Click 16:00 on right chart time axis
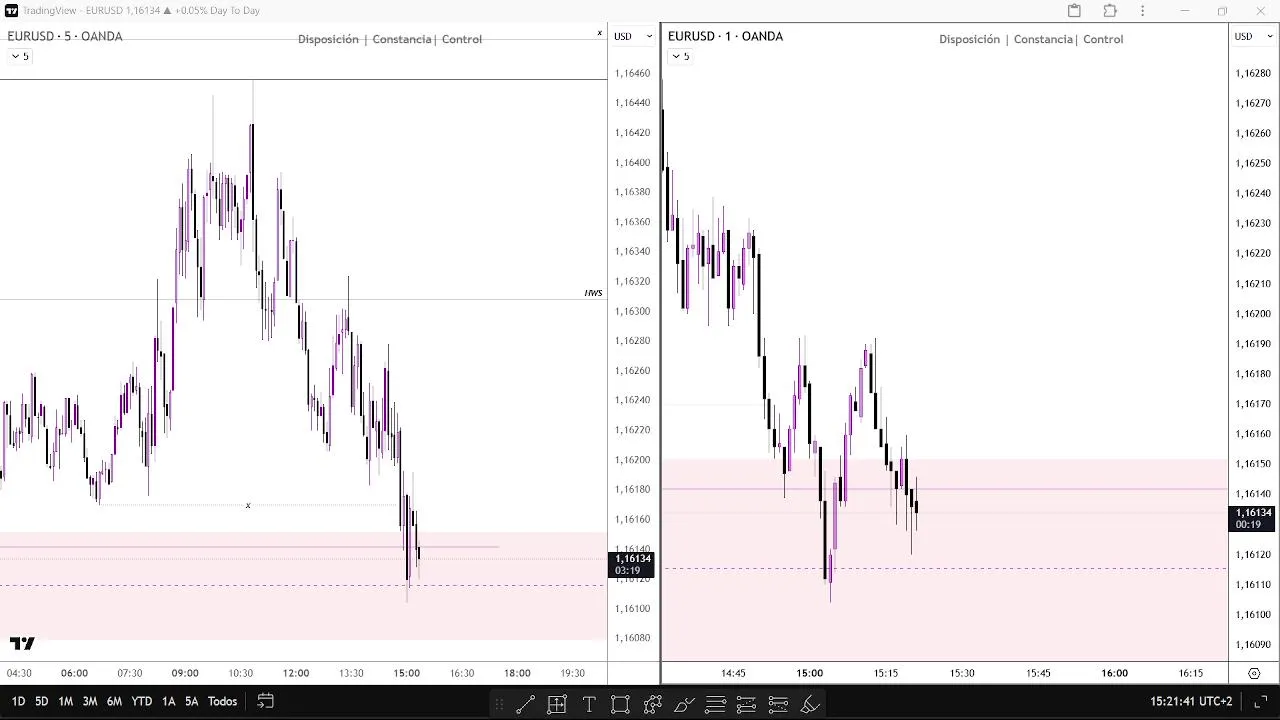Image resolution: width=1280 pixels, height=720 pixels. tap(1115, 673)
